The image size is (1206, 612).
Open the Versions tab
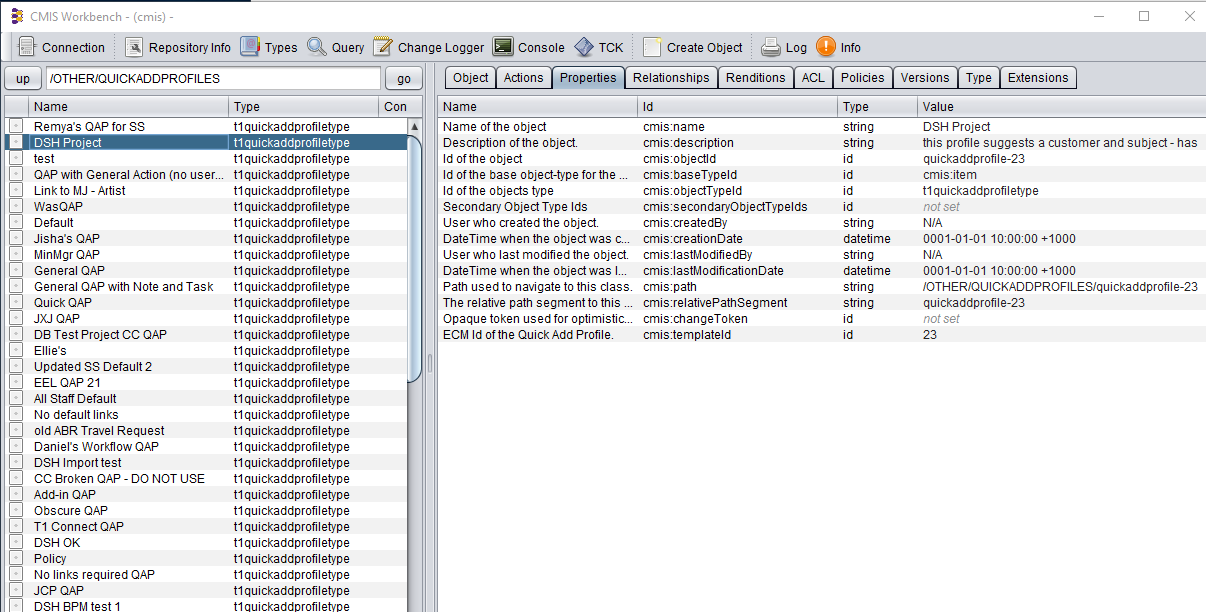click(x=925, y=78)
